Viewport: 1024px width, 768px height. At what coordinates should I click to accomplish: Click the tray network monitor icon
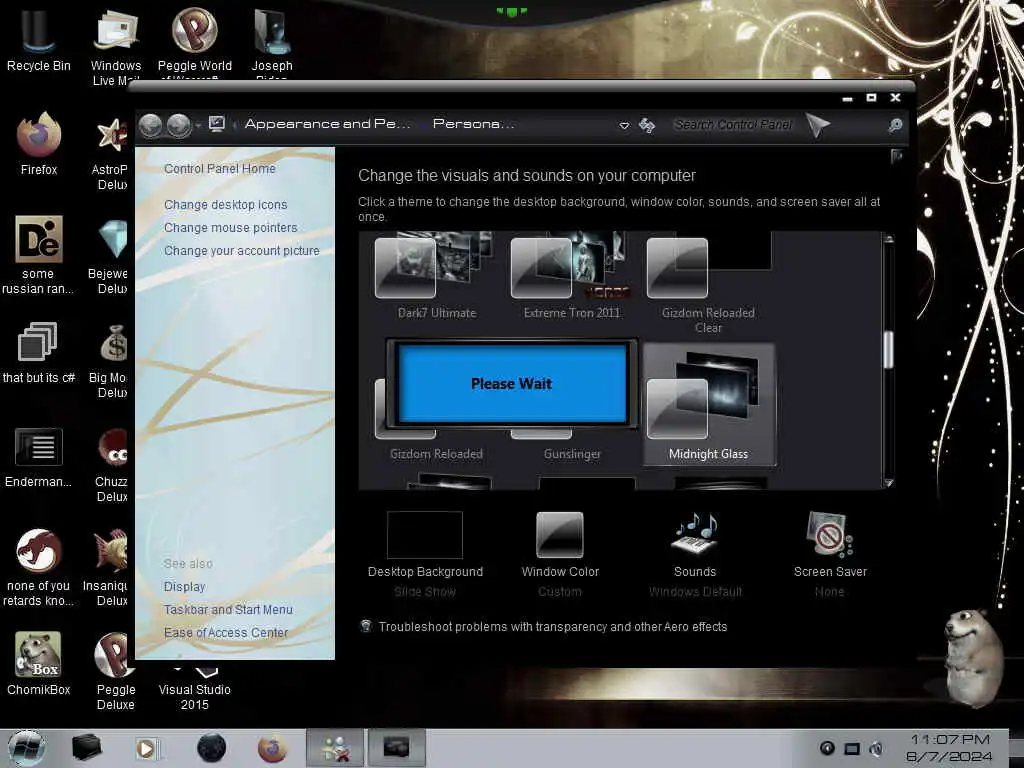pyautogui.click(x=852, y=748)
